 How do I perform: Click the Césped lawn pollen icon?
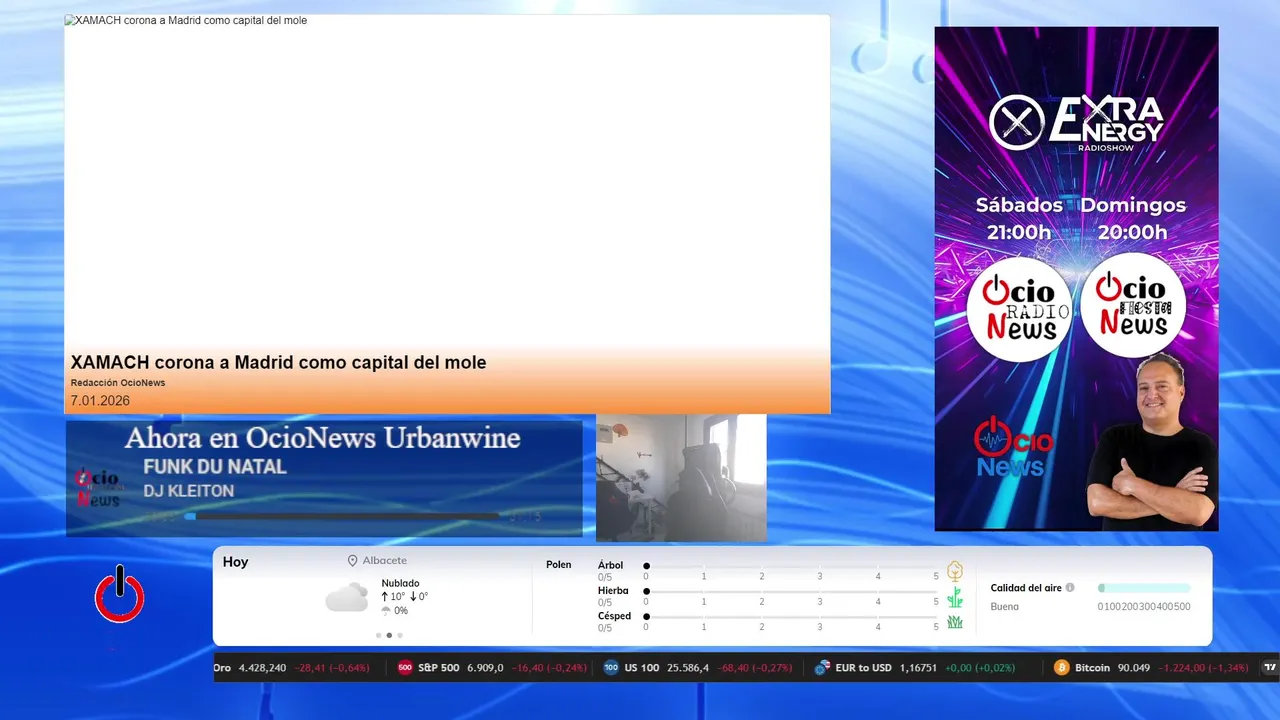pyautogui.click(x=955, y=622)
